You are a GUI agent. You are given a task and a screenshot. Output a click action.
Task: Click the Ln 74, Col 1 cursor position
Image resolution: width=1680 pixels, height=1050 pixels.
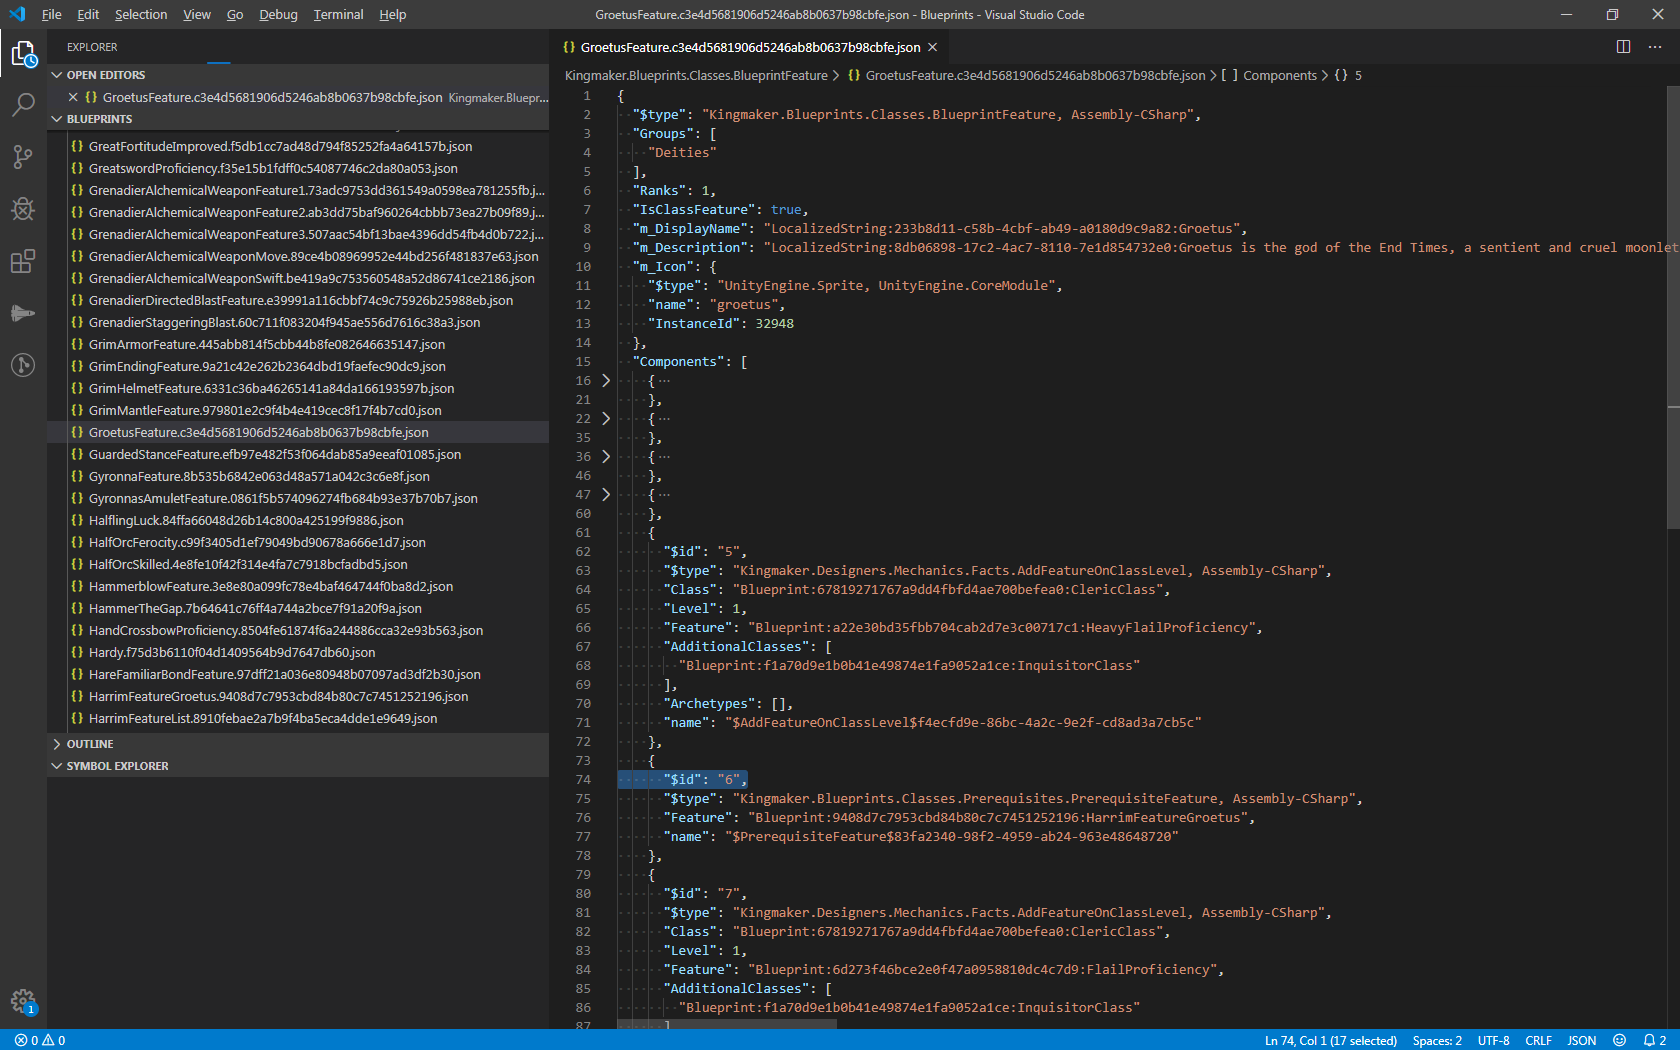coord(1330,1040)
